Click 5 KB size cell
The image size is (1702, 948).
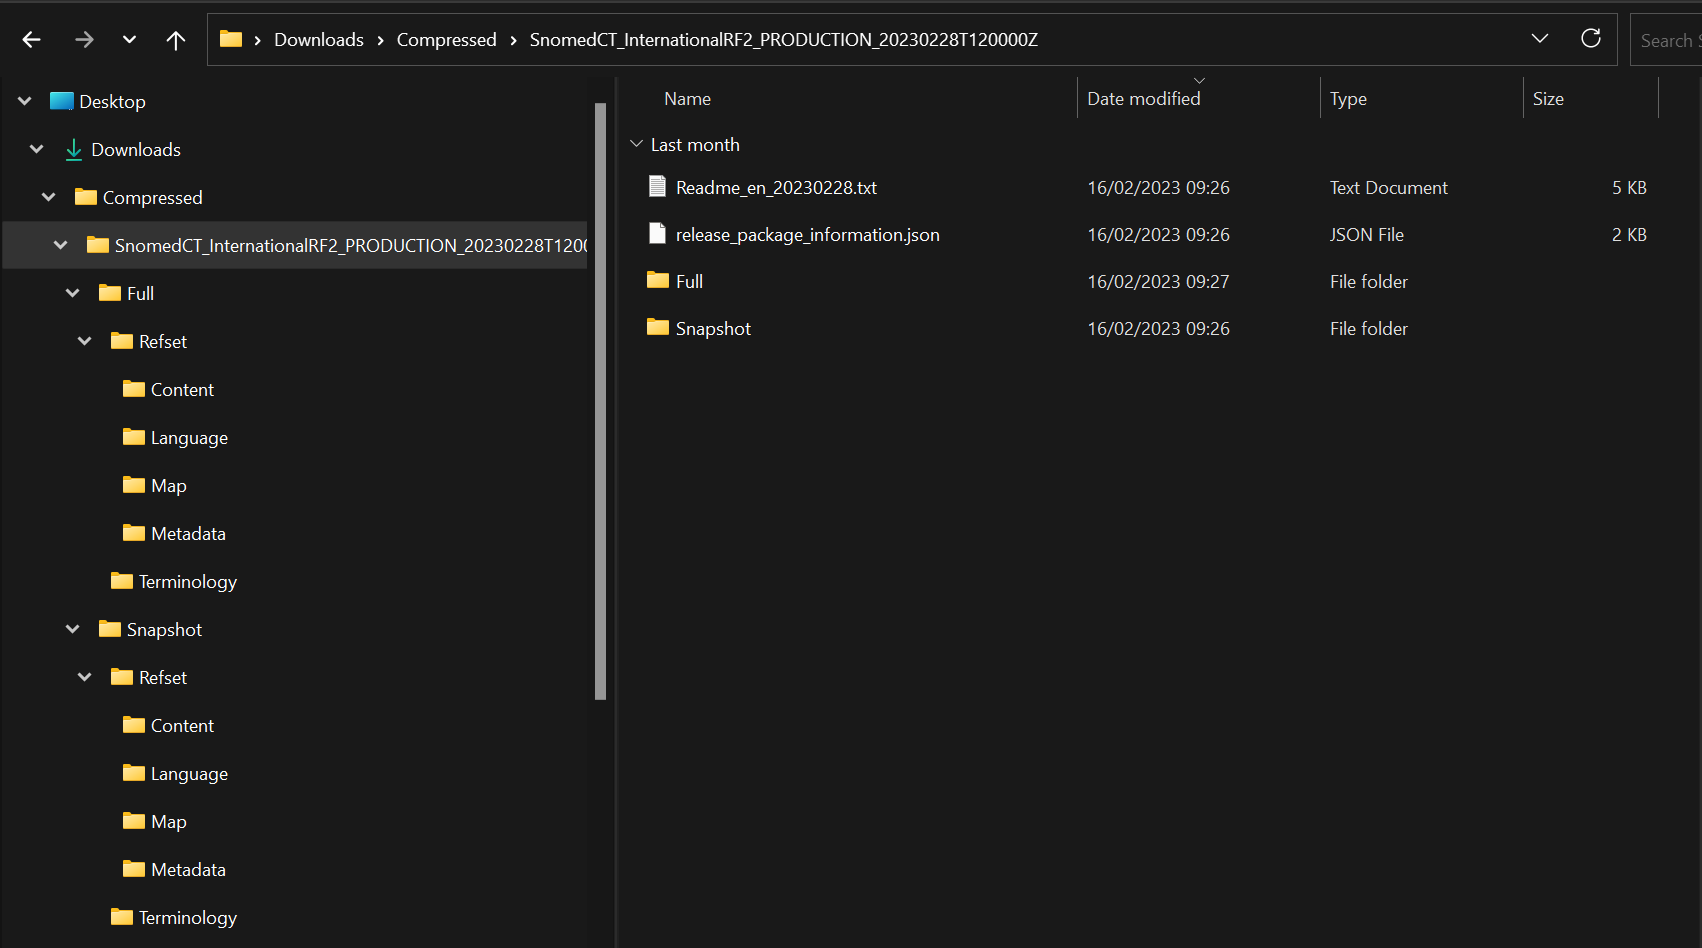1629,188
